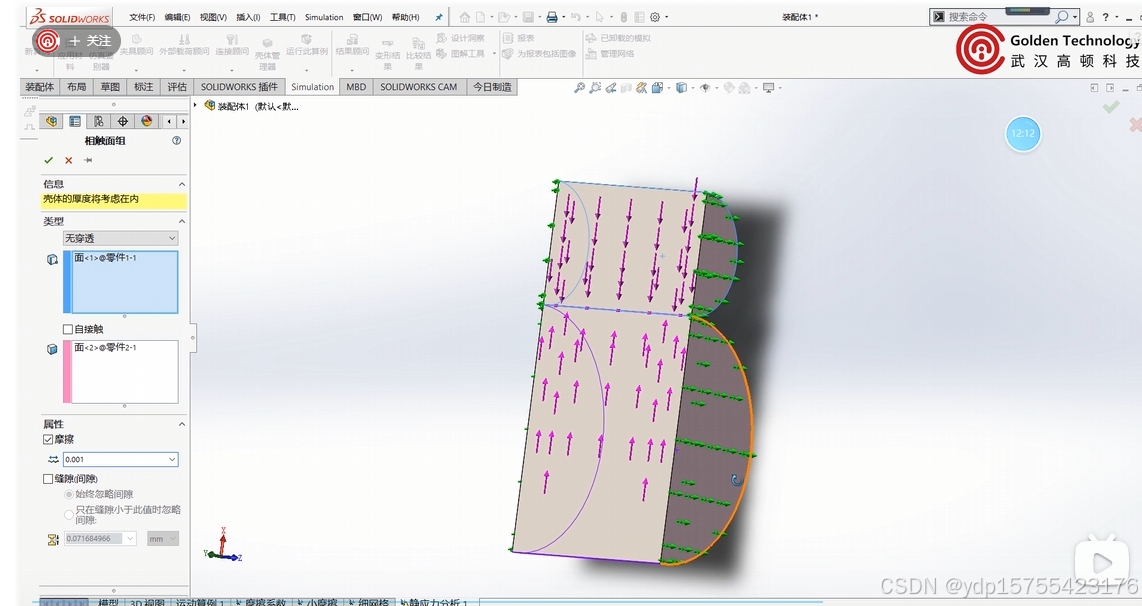Click the Previous View icon
Screen dimensions: 1142x606
coord(610,87)
